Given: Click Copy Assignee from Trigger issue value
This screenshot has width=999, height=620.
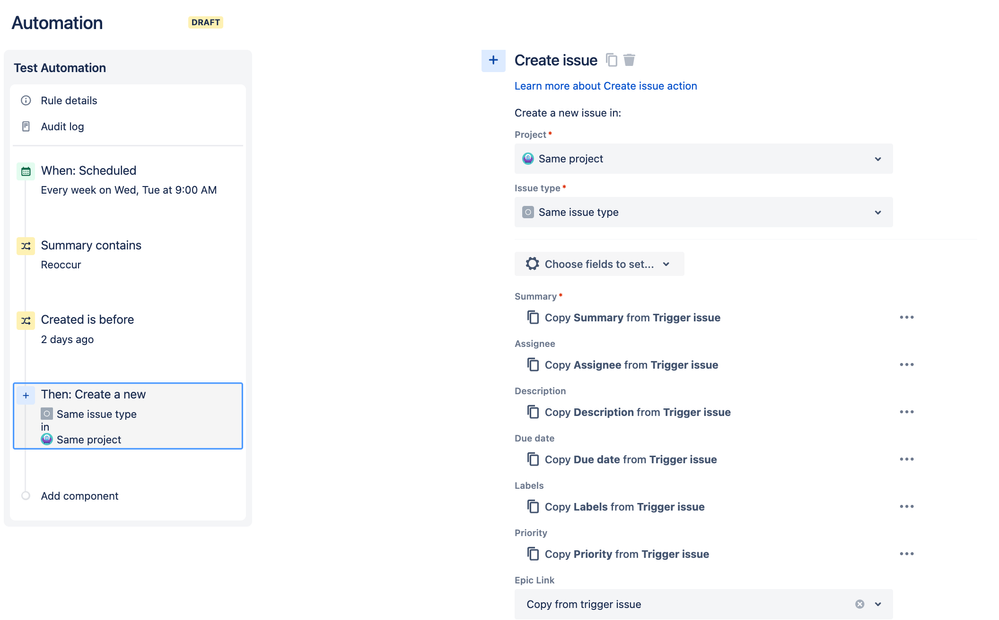Looking at the screenshot, I should pyautogui.click(x=631, y=364).
